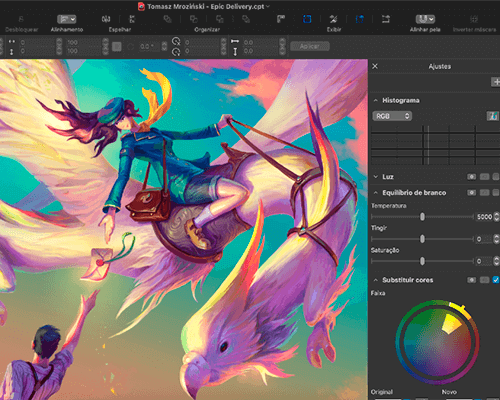Click the Temperatura value field 5000
Image resolution: width=500 pixels, height=400 pixels.
484,217
